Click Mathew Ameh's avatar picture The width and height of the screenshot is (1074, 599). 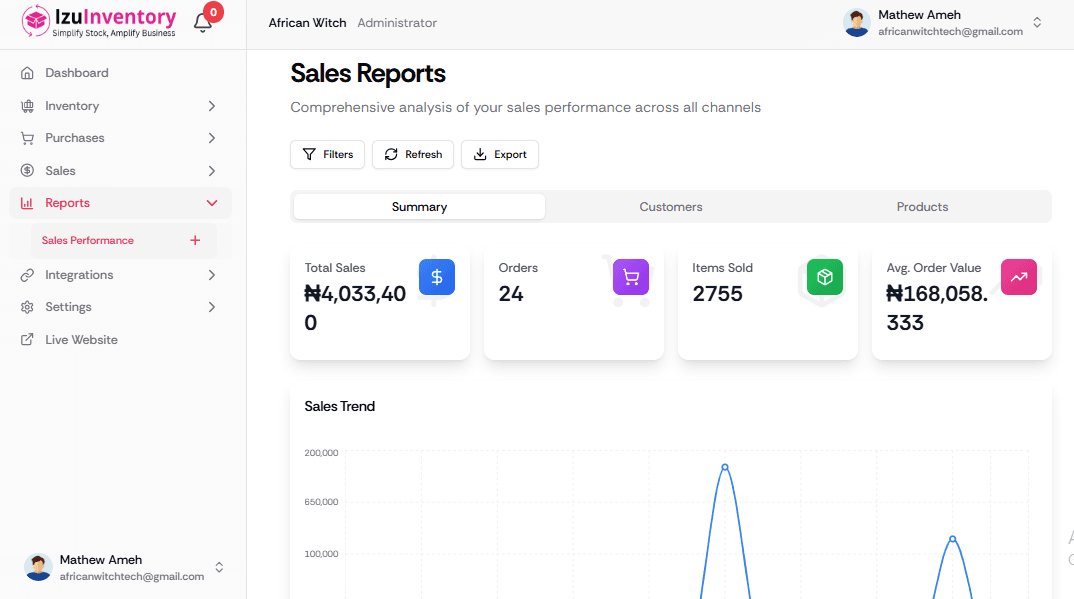856,20
